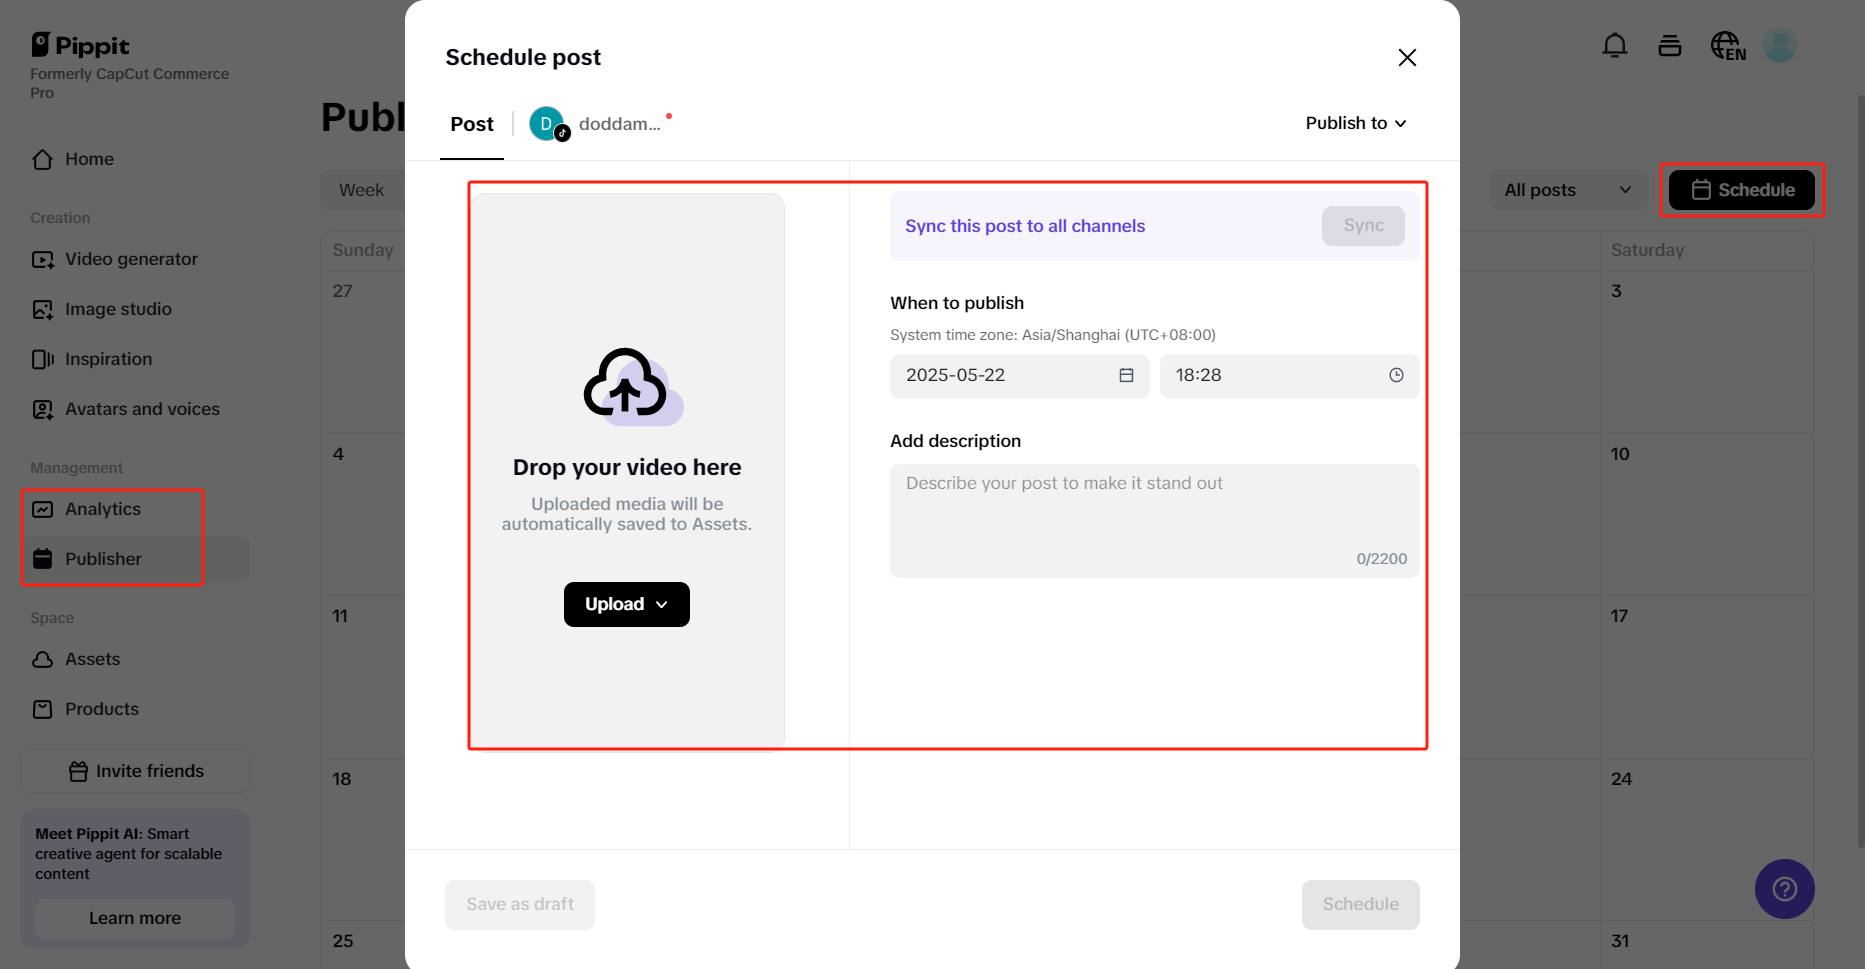Open the help question mark button

point(1785,889)
